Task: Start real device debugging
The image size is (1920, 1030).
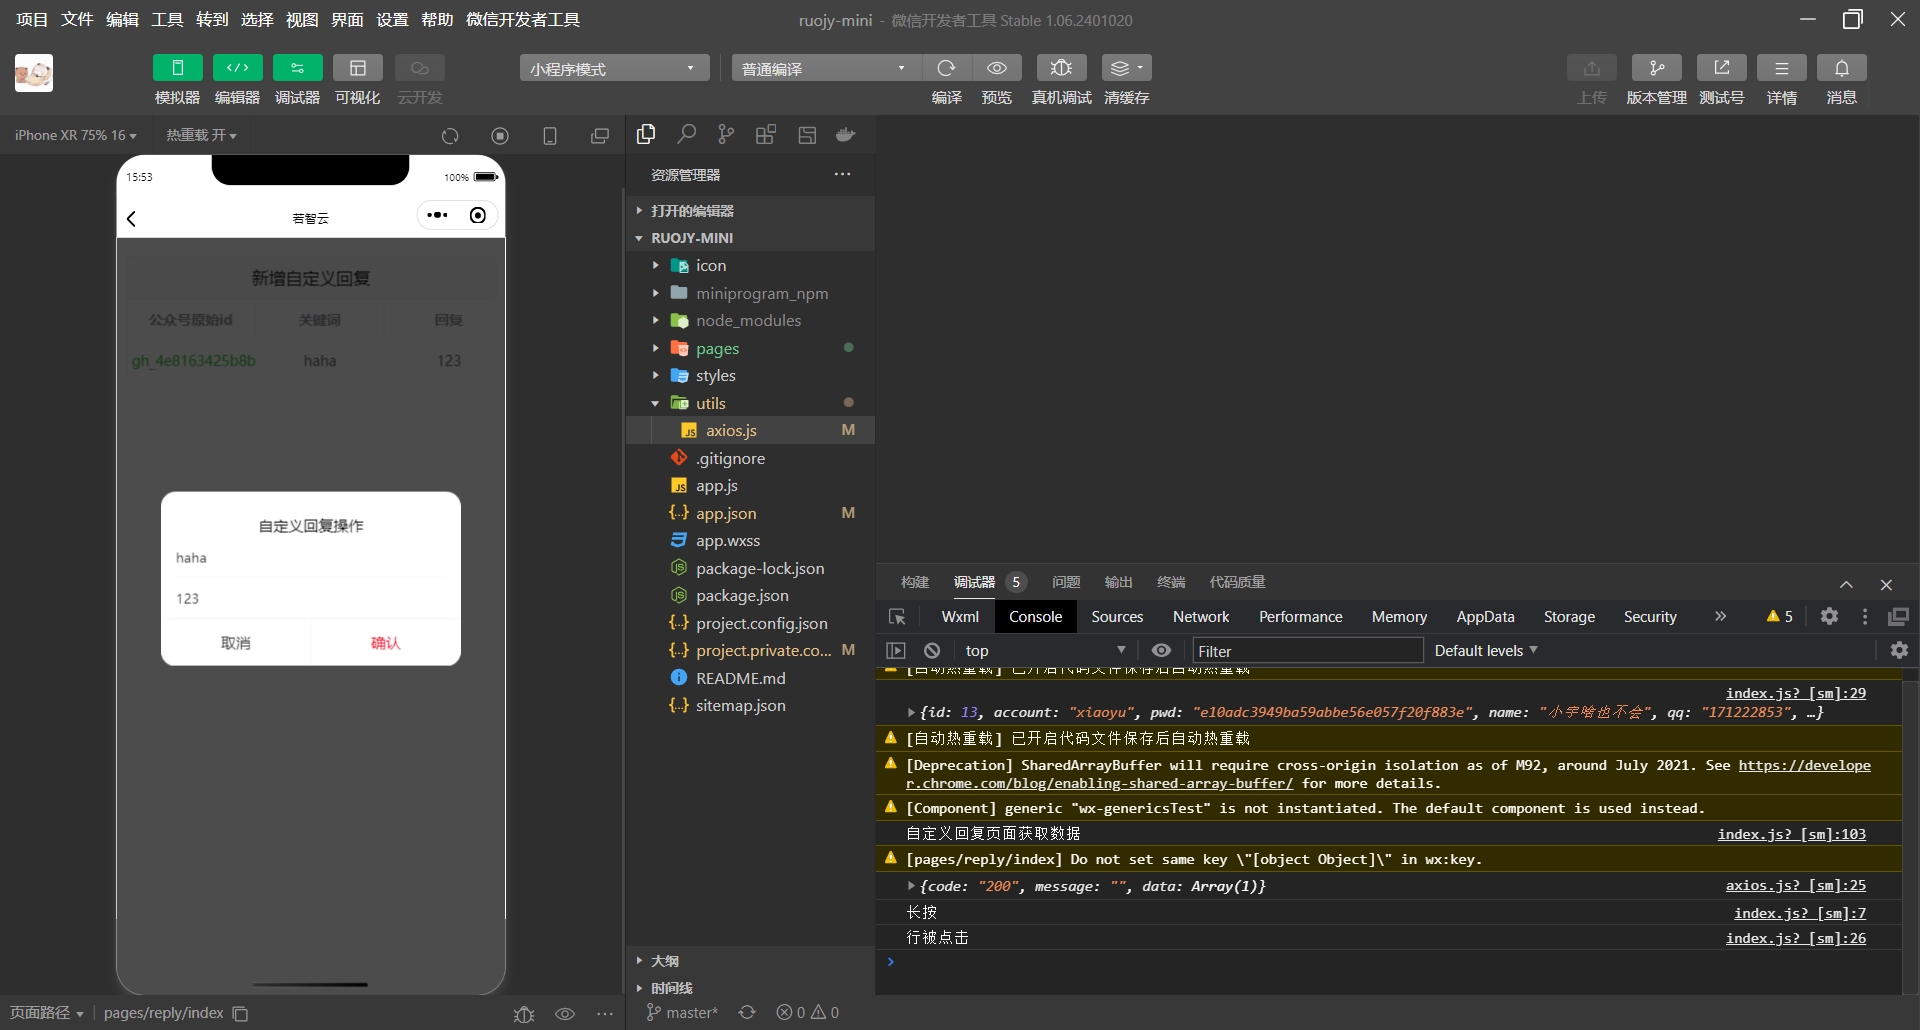Action: pyautogui.click(x=1061, y=68)
